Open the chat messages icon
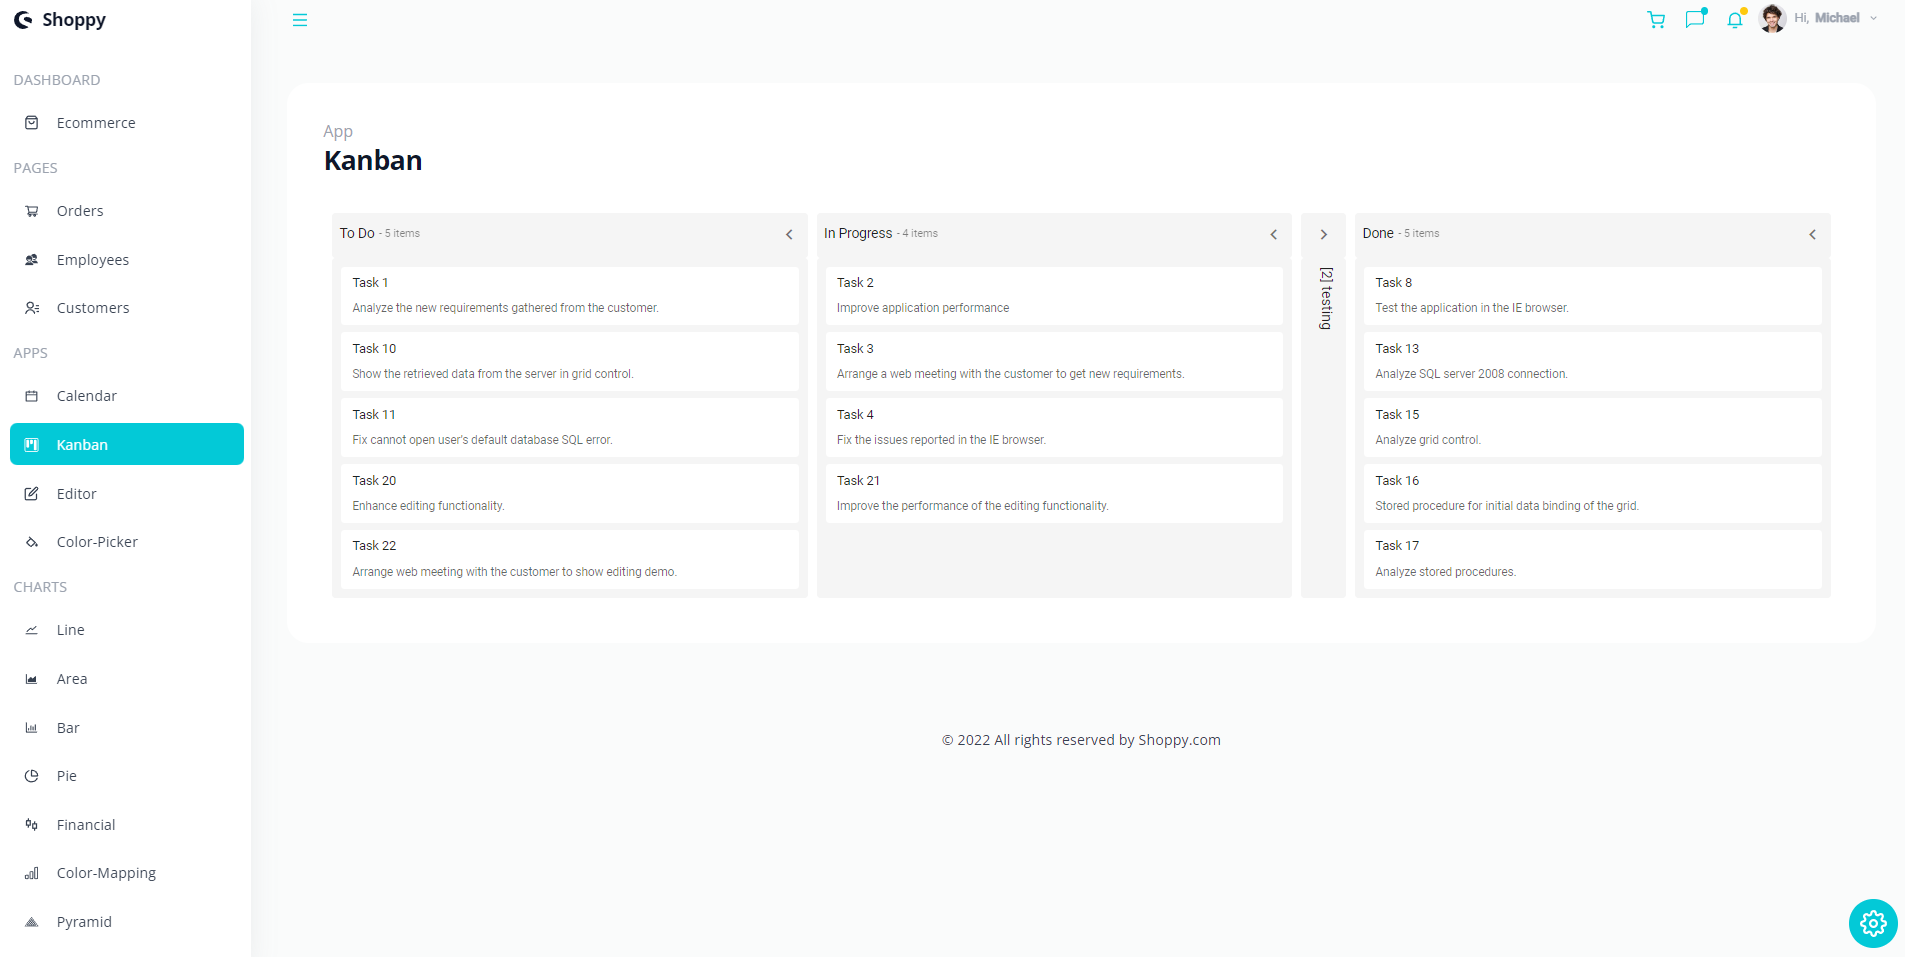 pyautogui.click(x=1695, y=19)
